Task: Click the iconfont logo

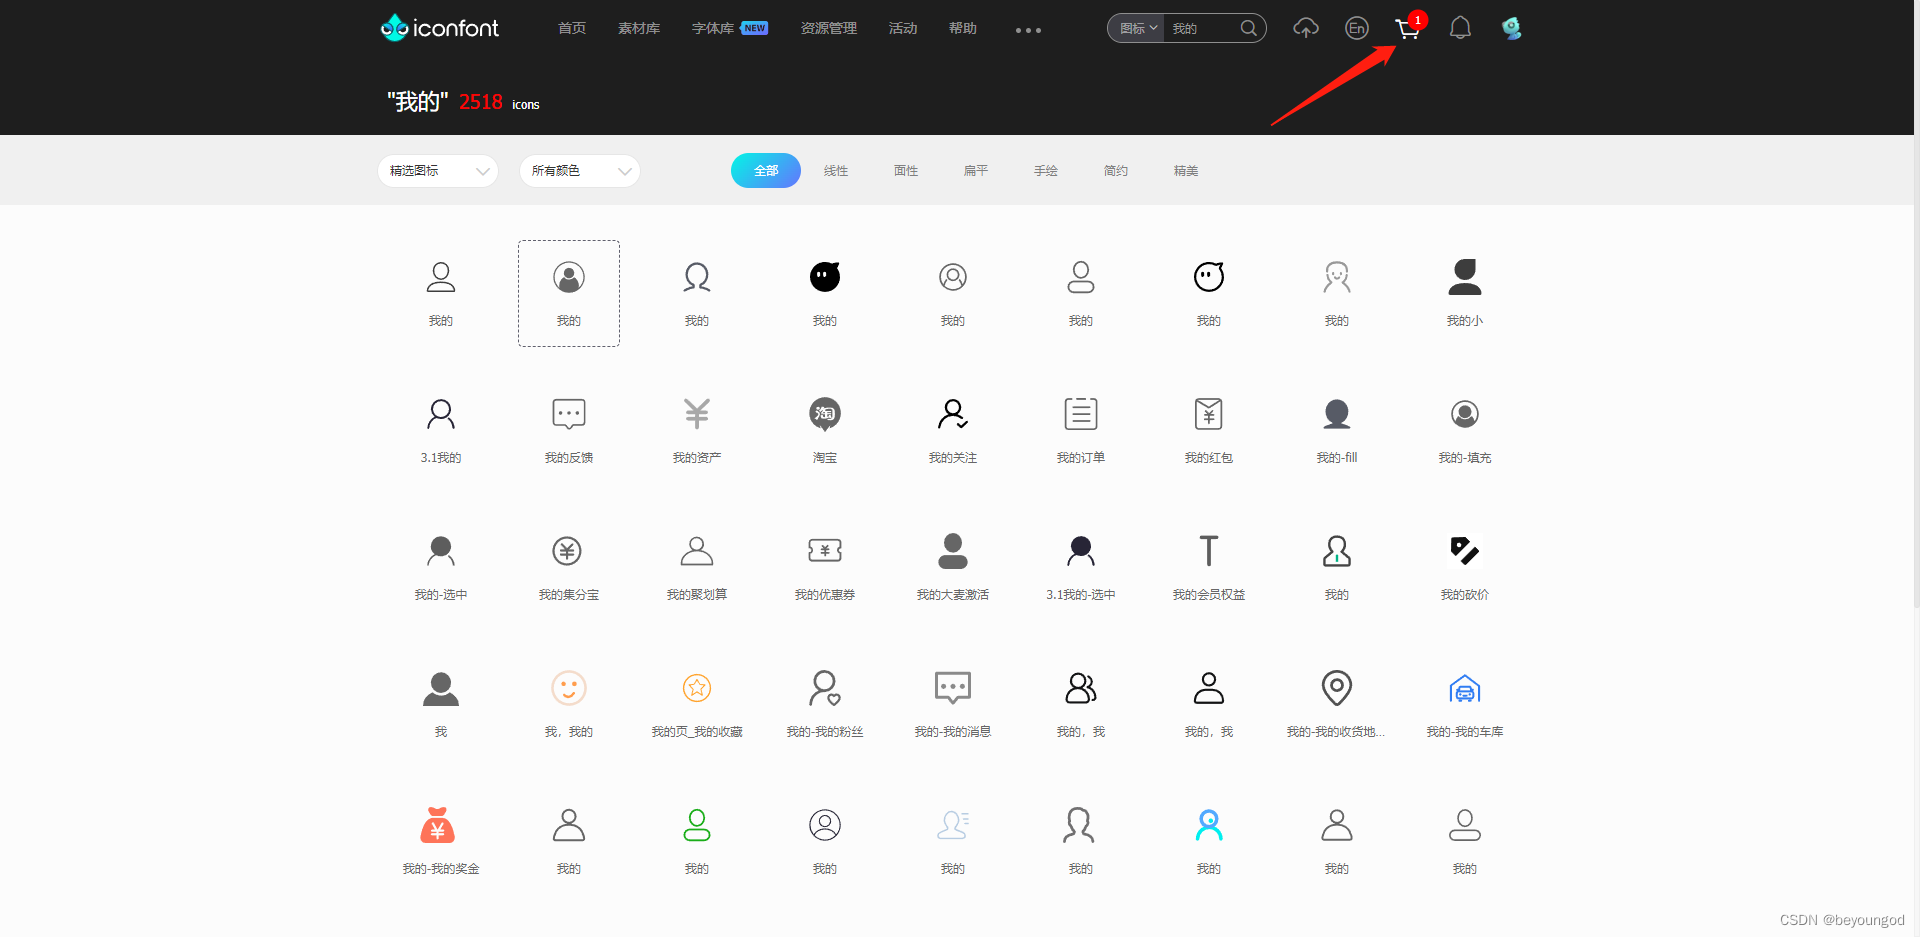Action: [439, 28]
